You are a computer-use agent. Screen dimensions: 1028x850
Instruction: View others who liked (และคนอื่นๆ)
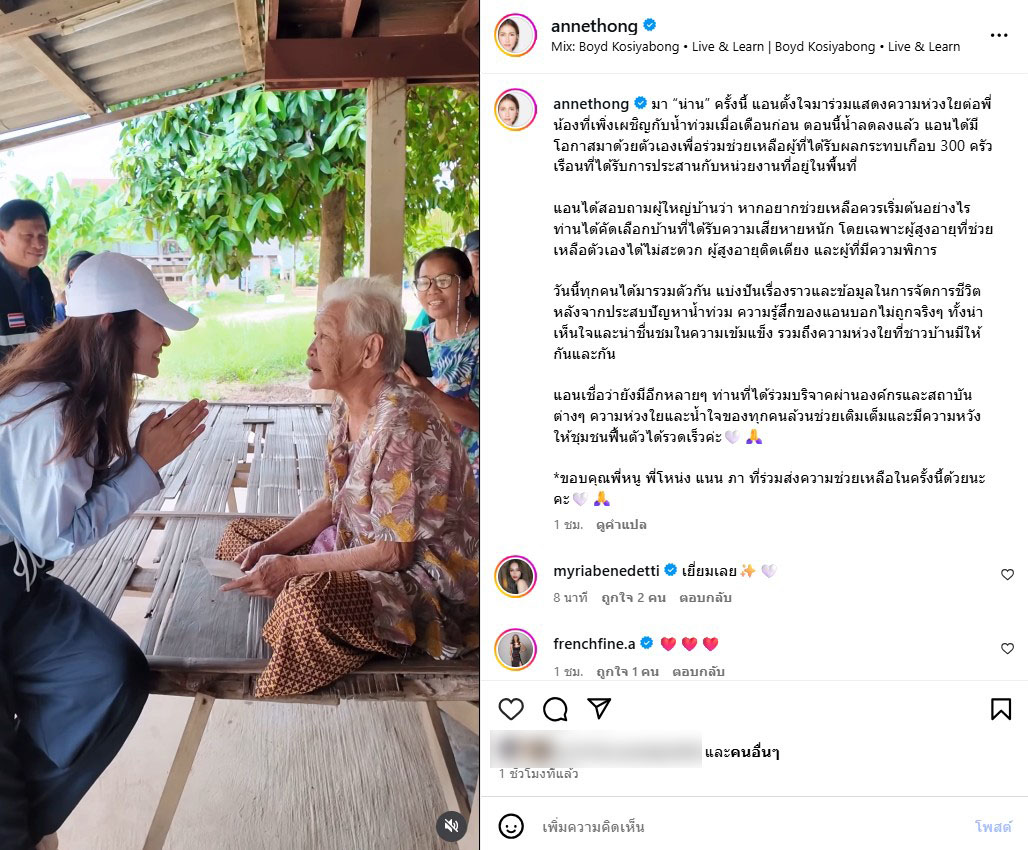[741, 752]
